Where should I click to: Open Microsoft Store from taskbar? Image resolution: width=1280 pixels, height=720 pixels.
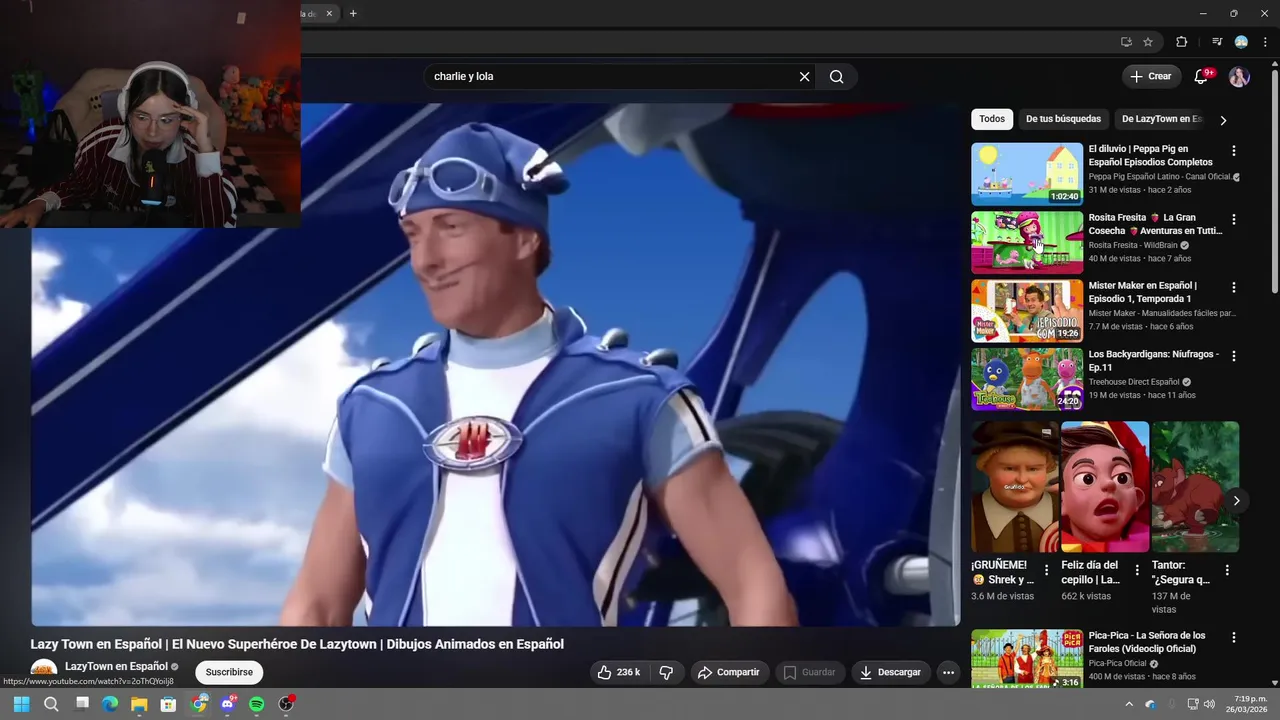click(168, 704)
